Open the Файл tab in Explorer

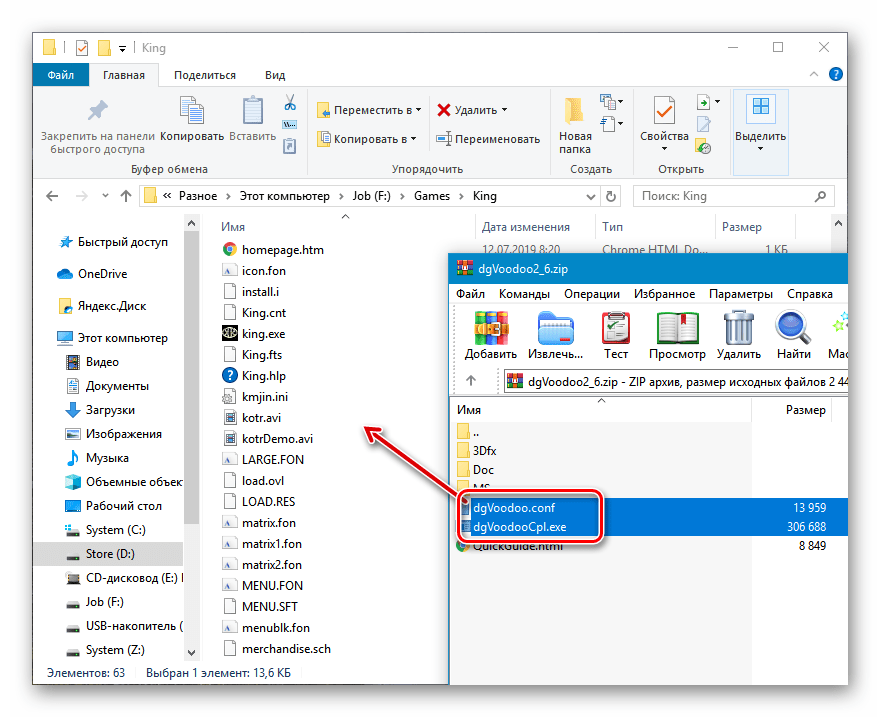click(x=60, y=75)
